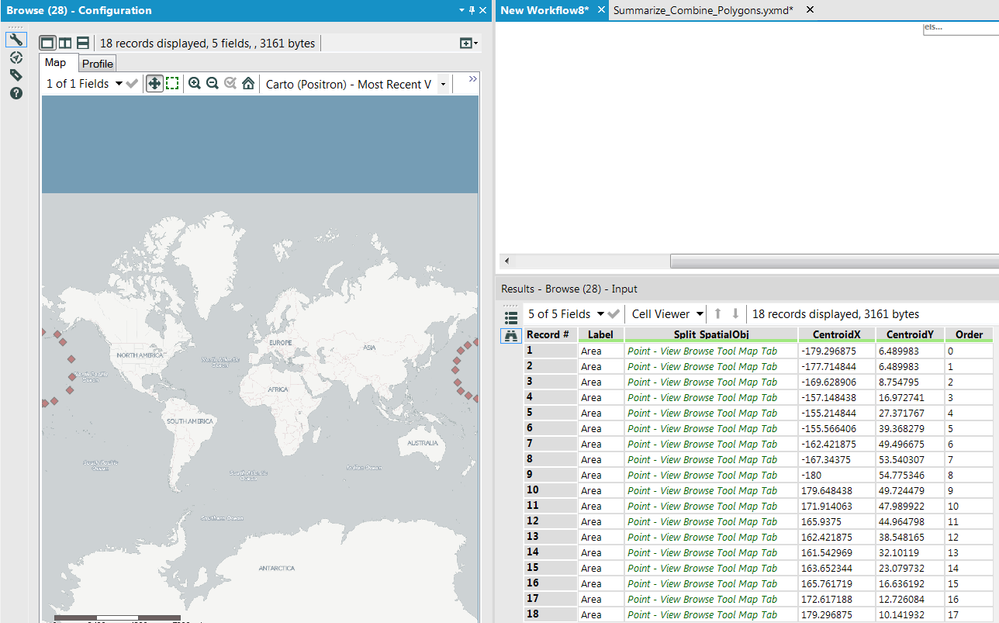Switch to Summarize_Combine_Polygons.yxmd tab

click(703, 10)
